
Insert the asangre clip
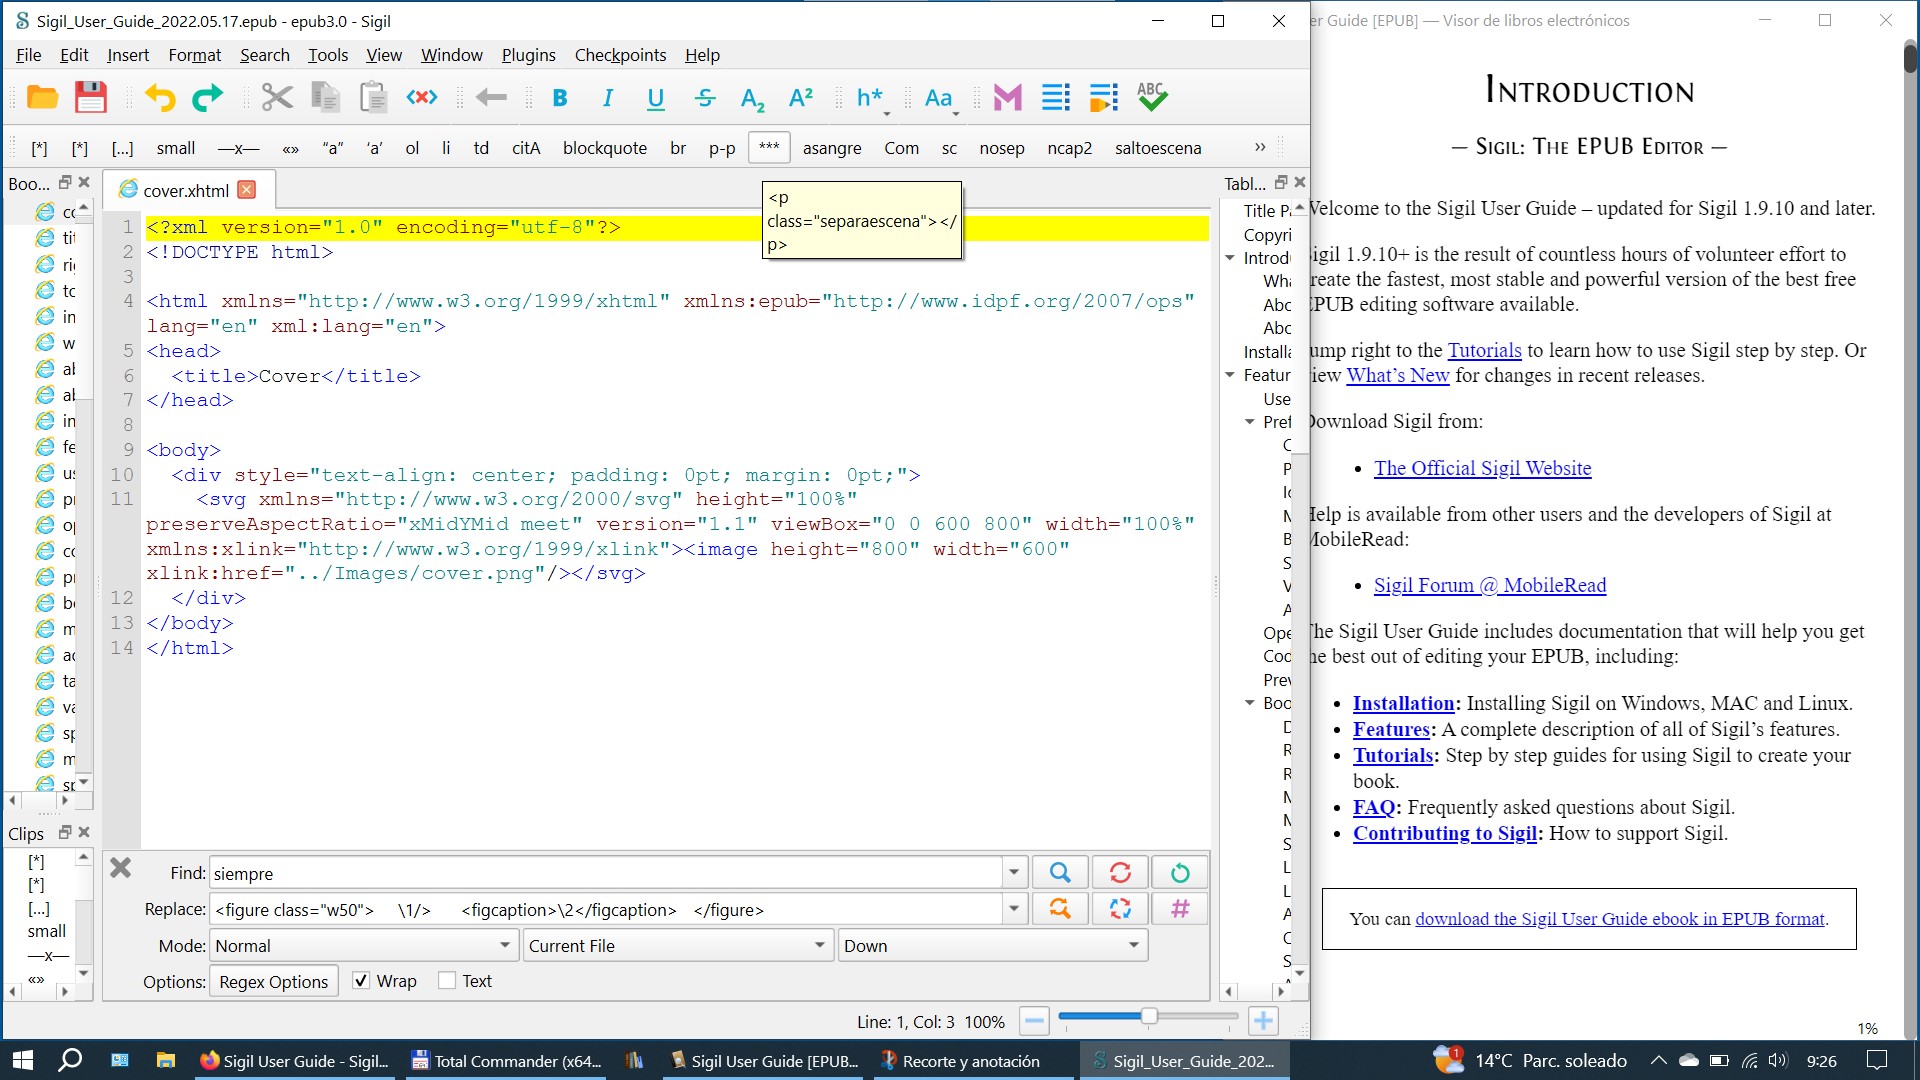[x=832, y=148]
